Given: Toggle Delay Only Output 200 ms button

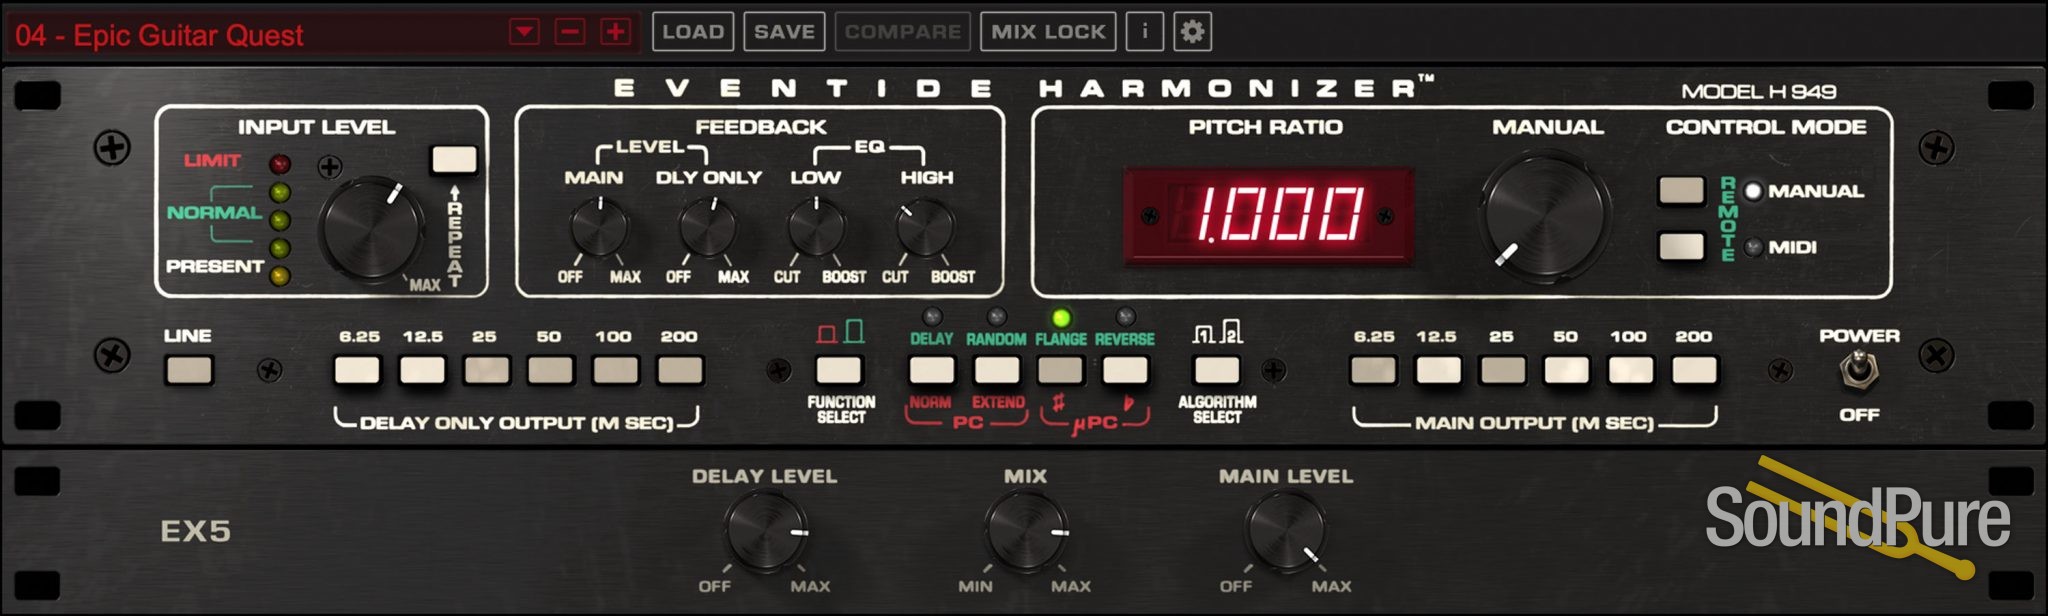Looking at the screenshot, I should (x=679, y=370).
